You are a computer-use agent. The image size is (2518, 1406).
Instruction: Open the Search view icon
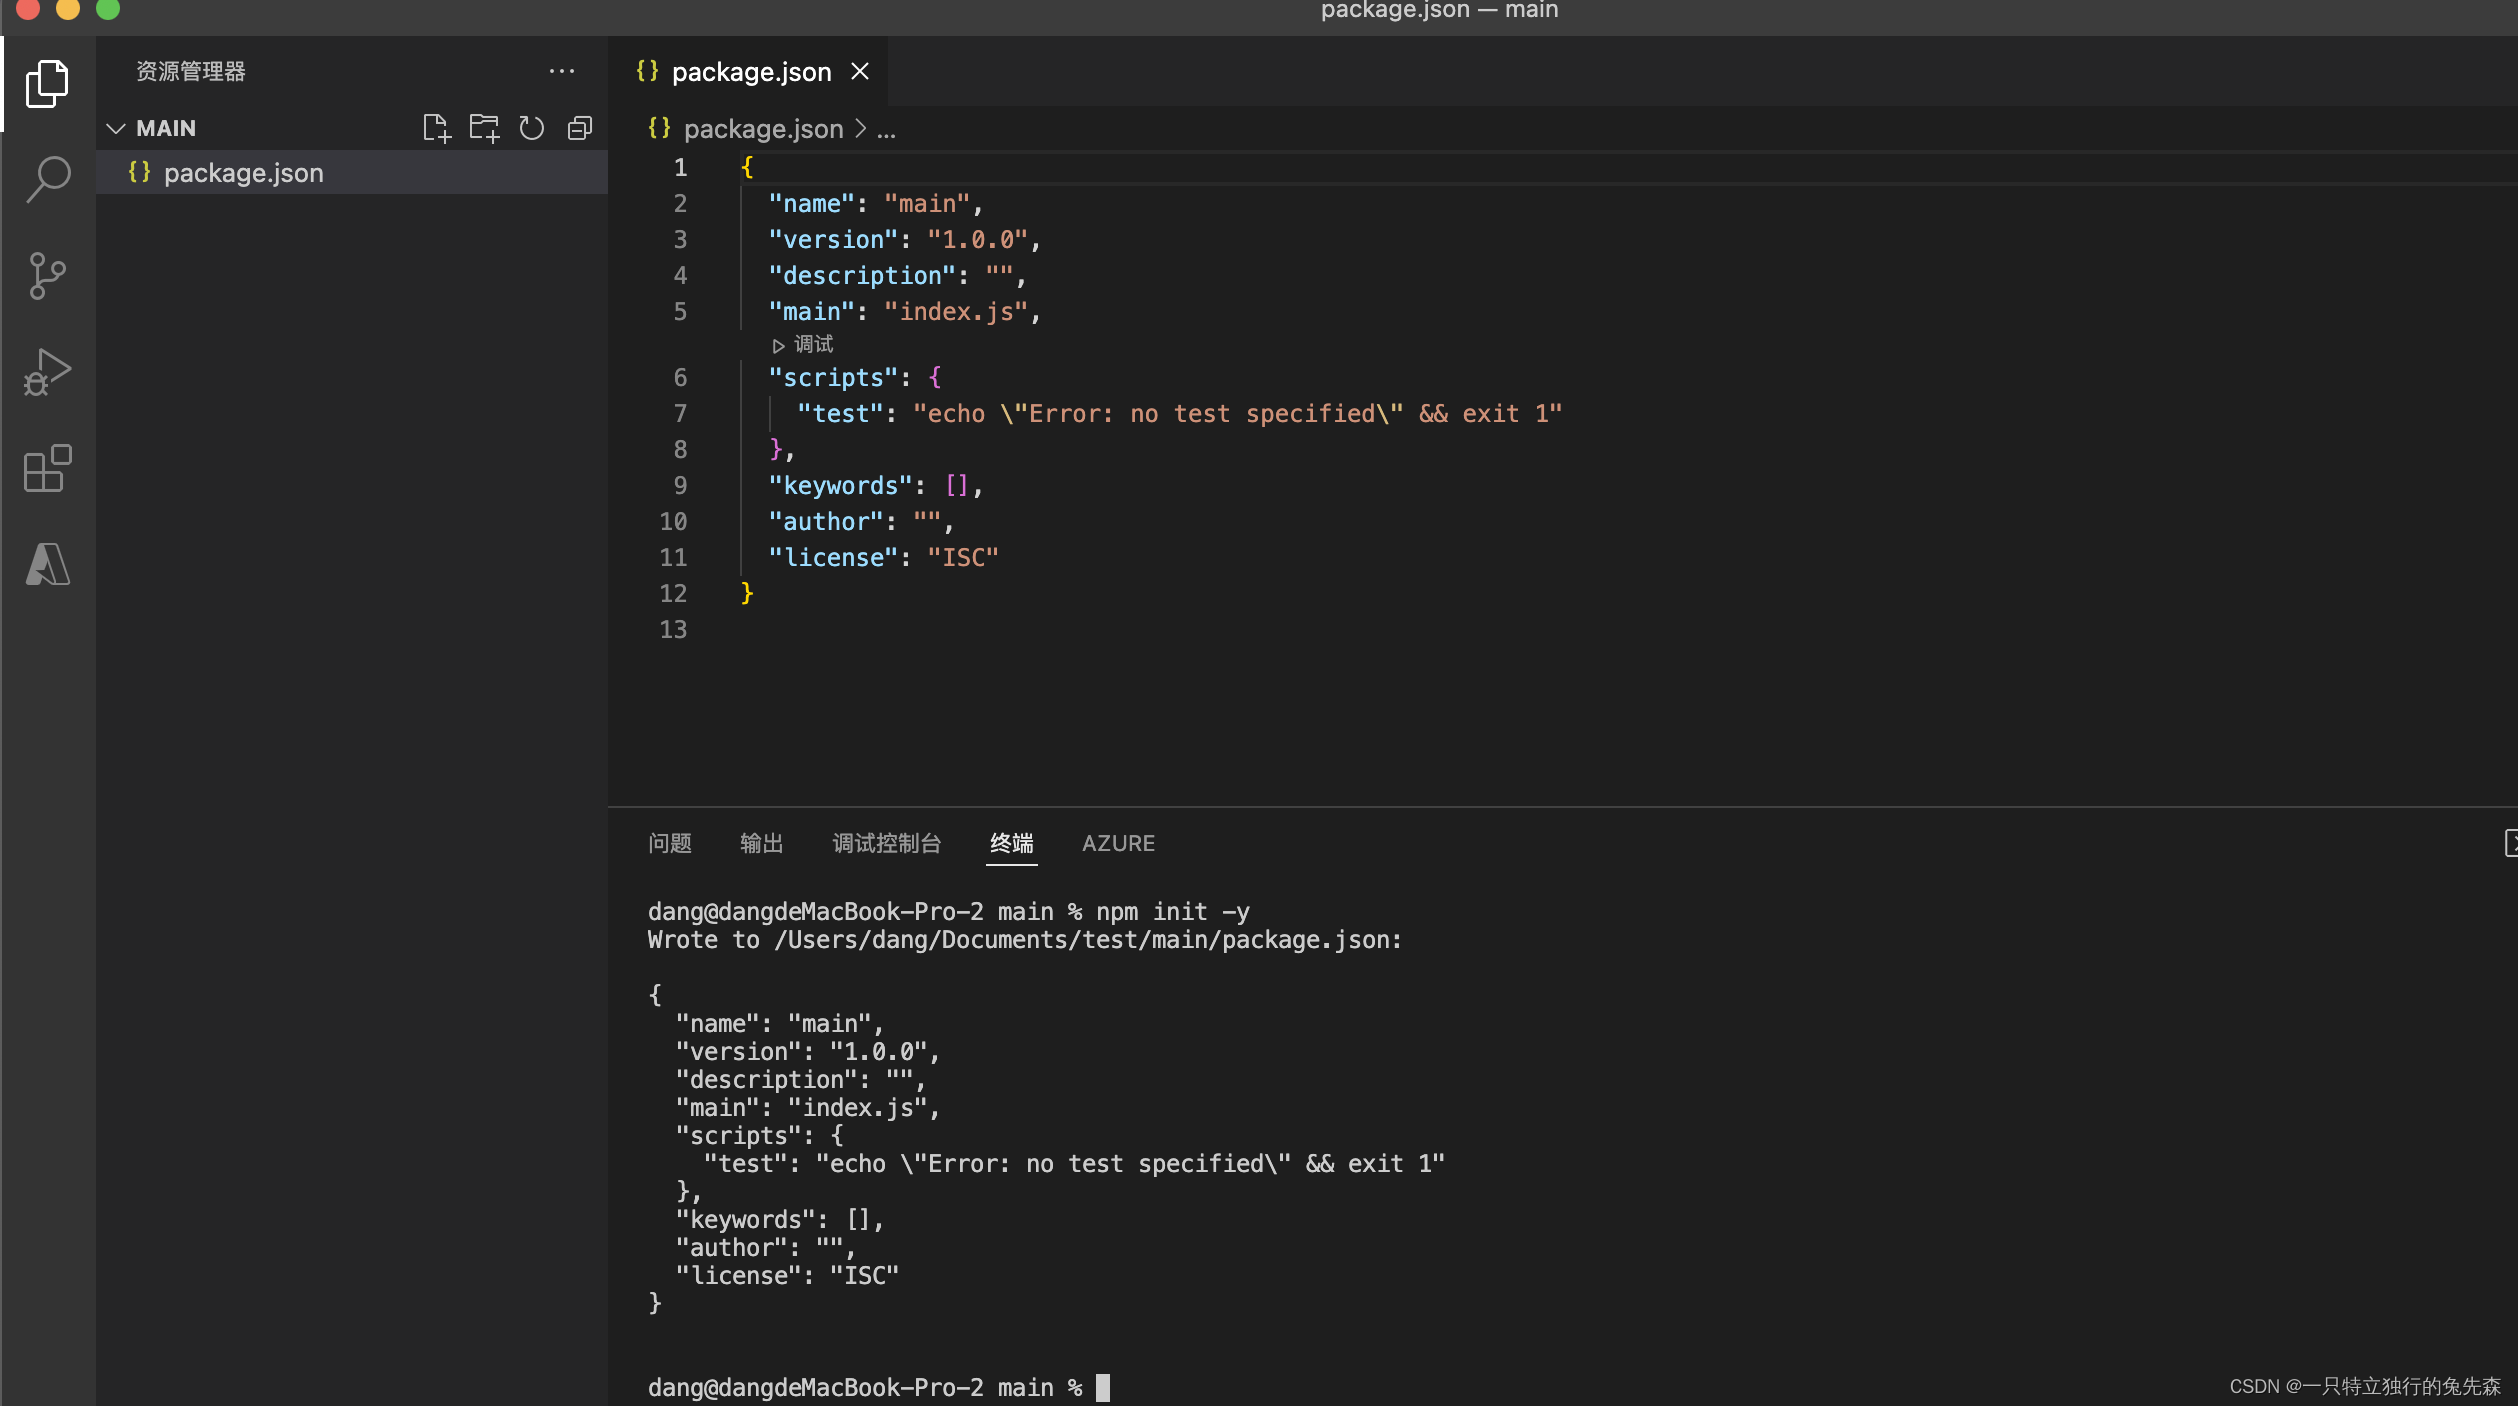coord(47,180)
